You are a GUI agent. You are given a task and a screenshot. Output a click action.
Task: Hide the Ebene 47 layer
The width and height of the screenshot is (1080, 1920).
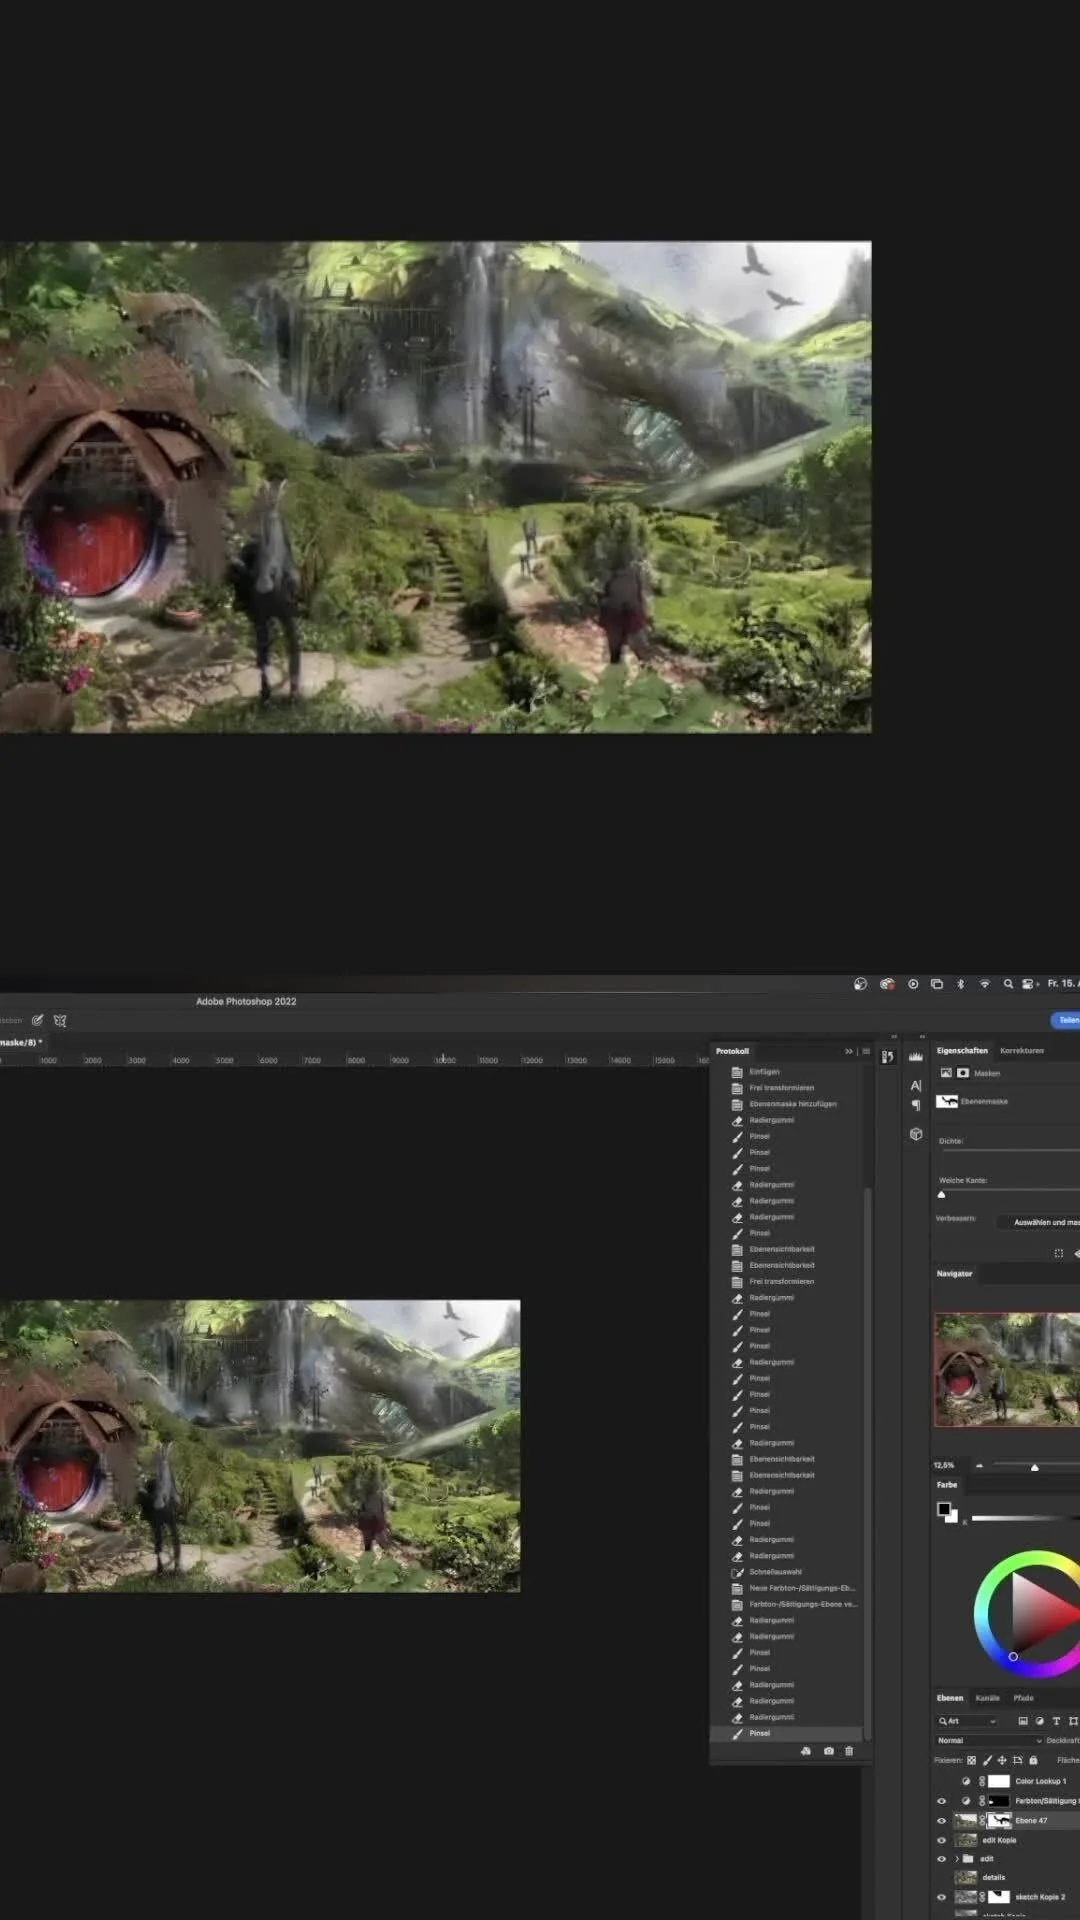click(x=941, y=1821)
